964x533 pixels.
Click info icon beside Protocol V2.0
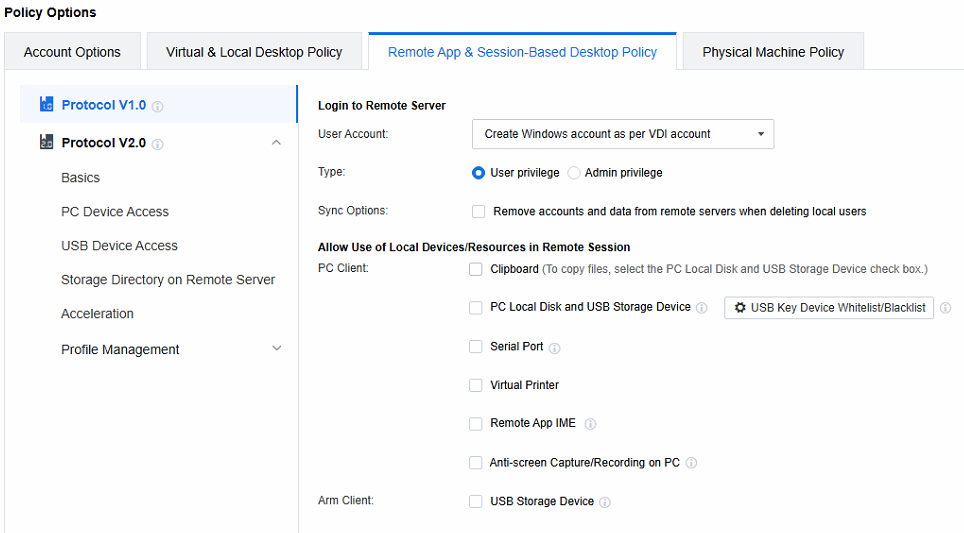tap(158, 144)
